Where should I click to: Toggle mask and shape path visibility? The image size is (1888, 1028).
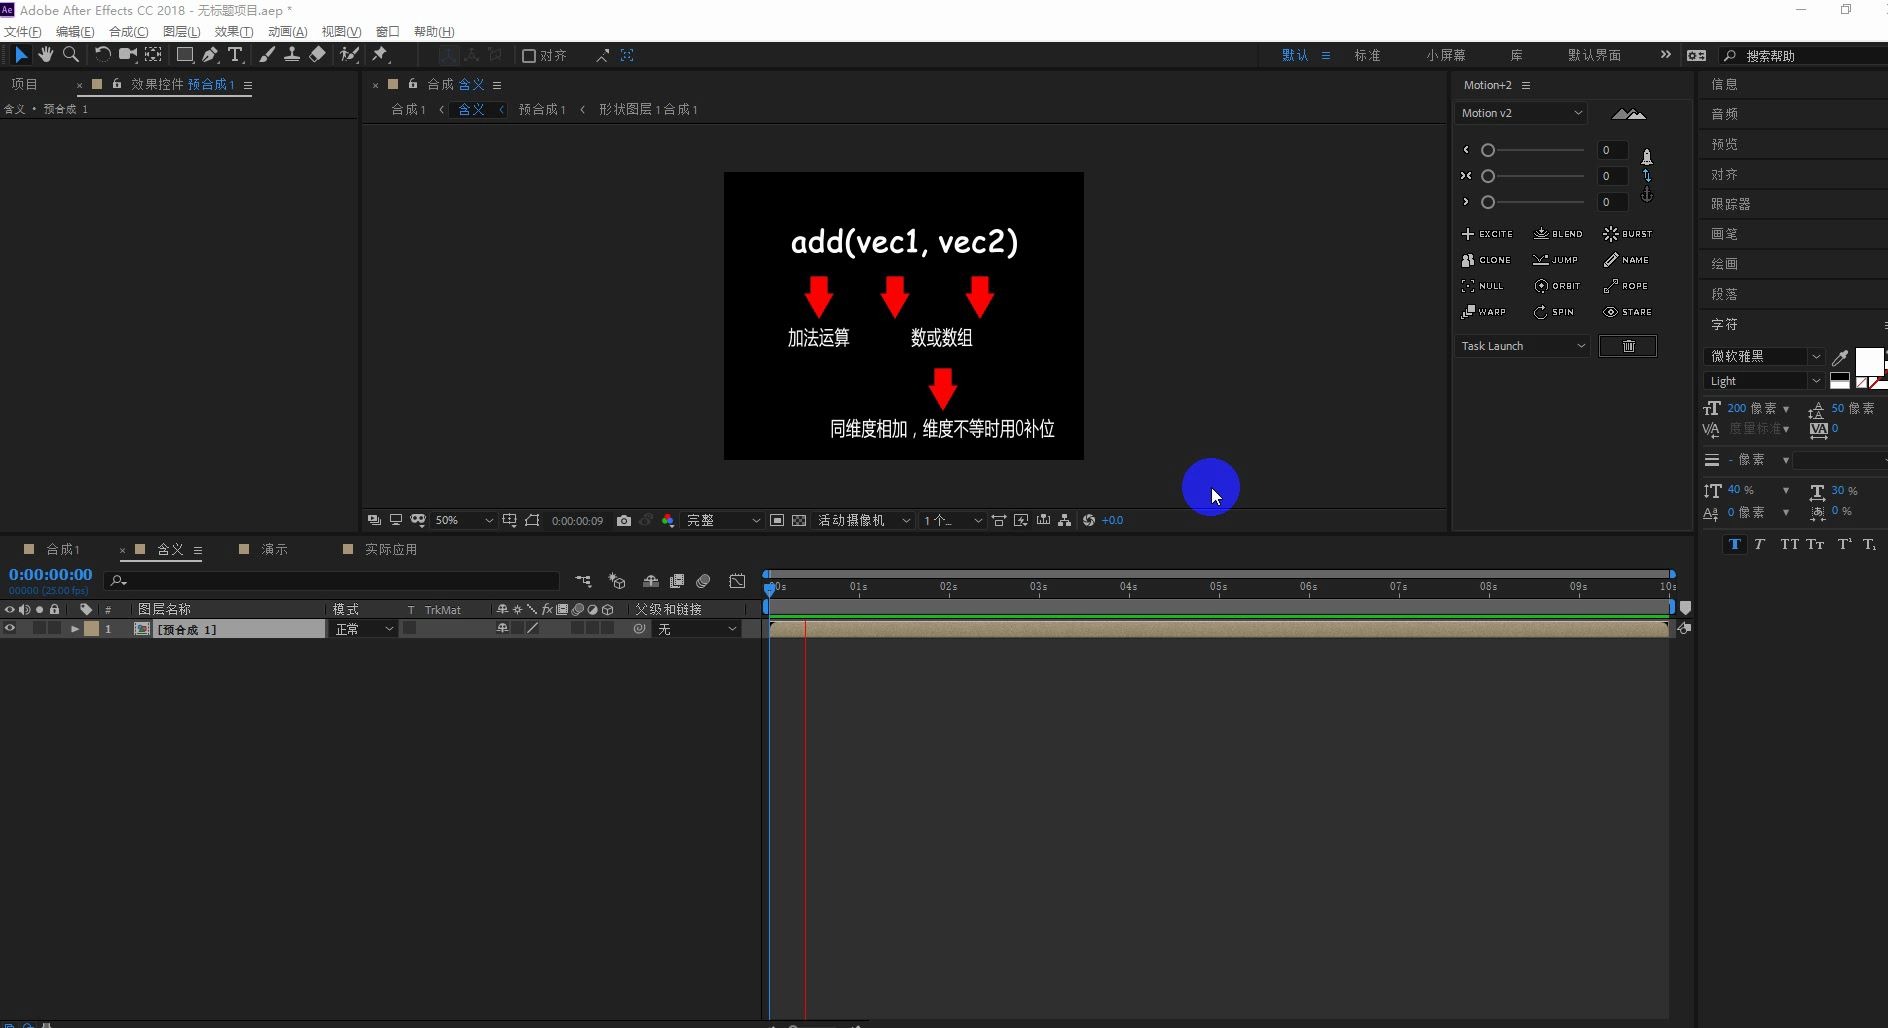tap(532, 520)
